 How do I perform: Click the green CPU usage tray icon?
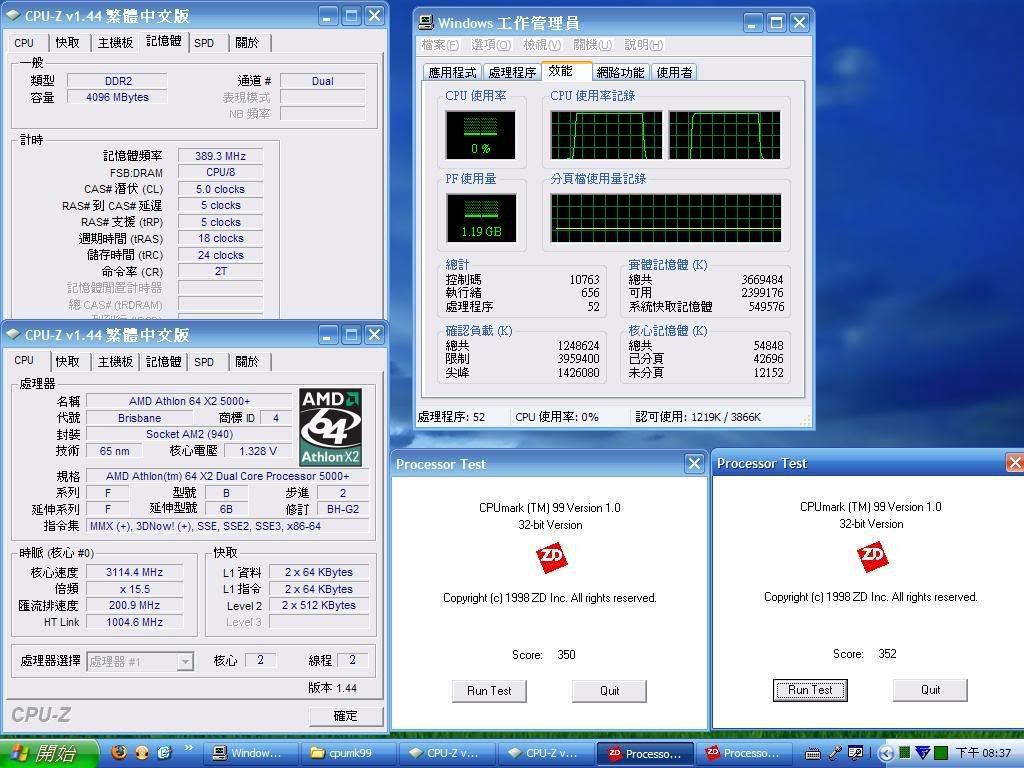[904, 753]
